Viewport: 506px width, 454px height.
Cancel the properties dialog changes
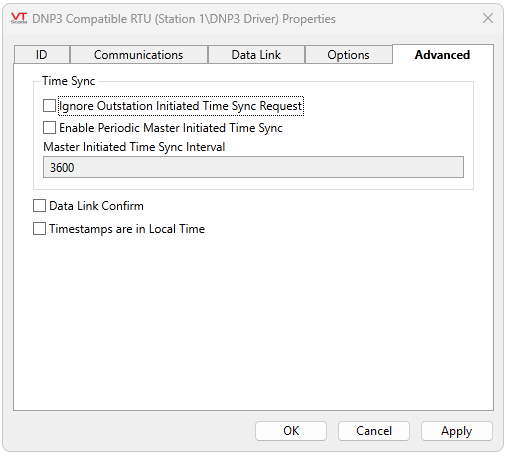(374, 431)
